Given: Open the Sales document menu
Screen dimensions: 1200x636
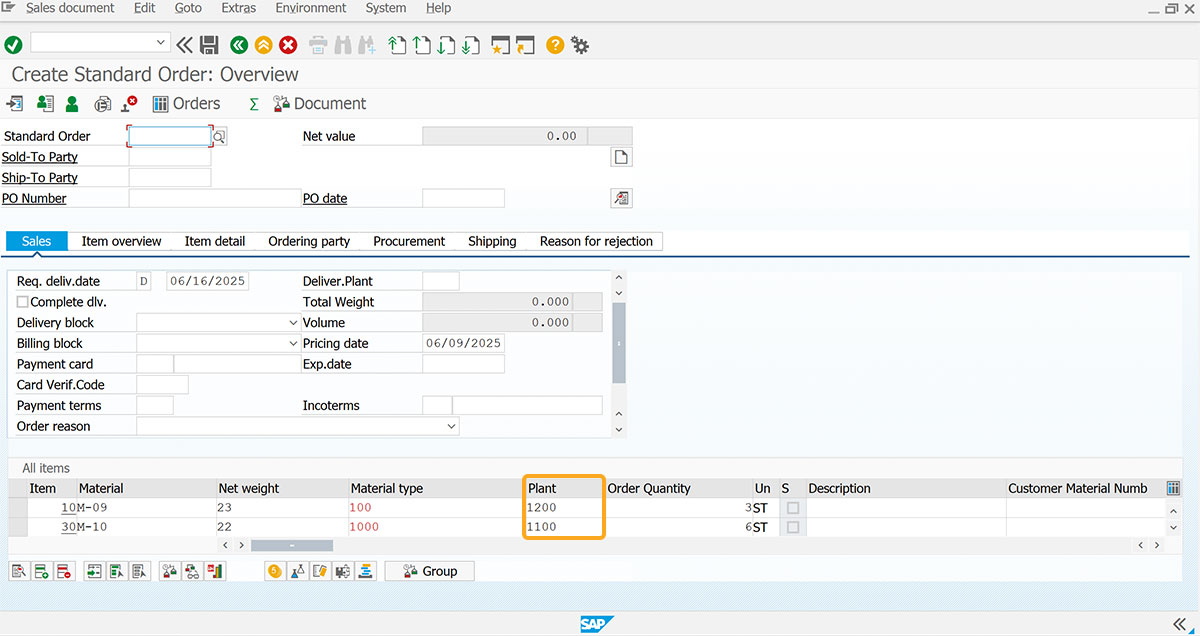Looking at the screenshot, I should click(70, 8).
